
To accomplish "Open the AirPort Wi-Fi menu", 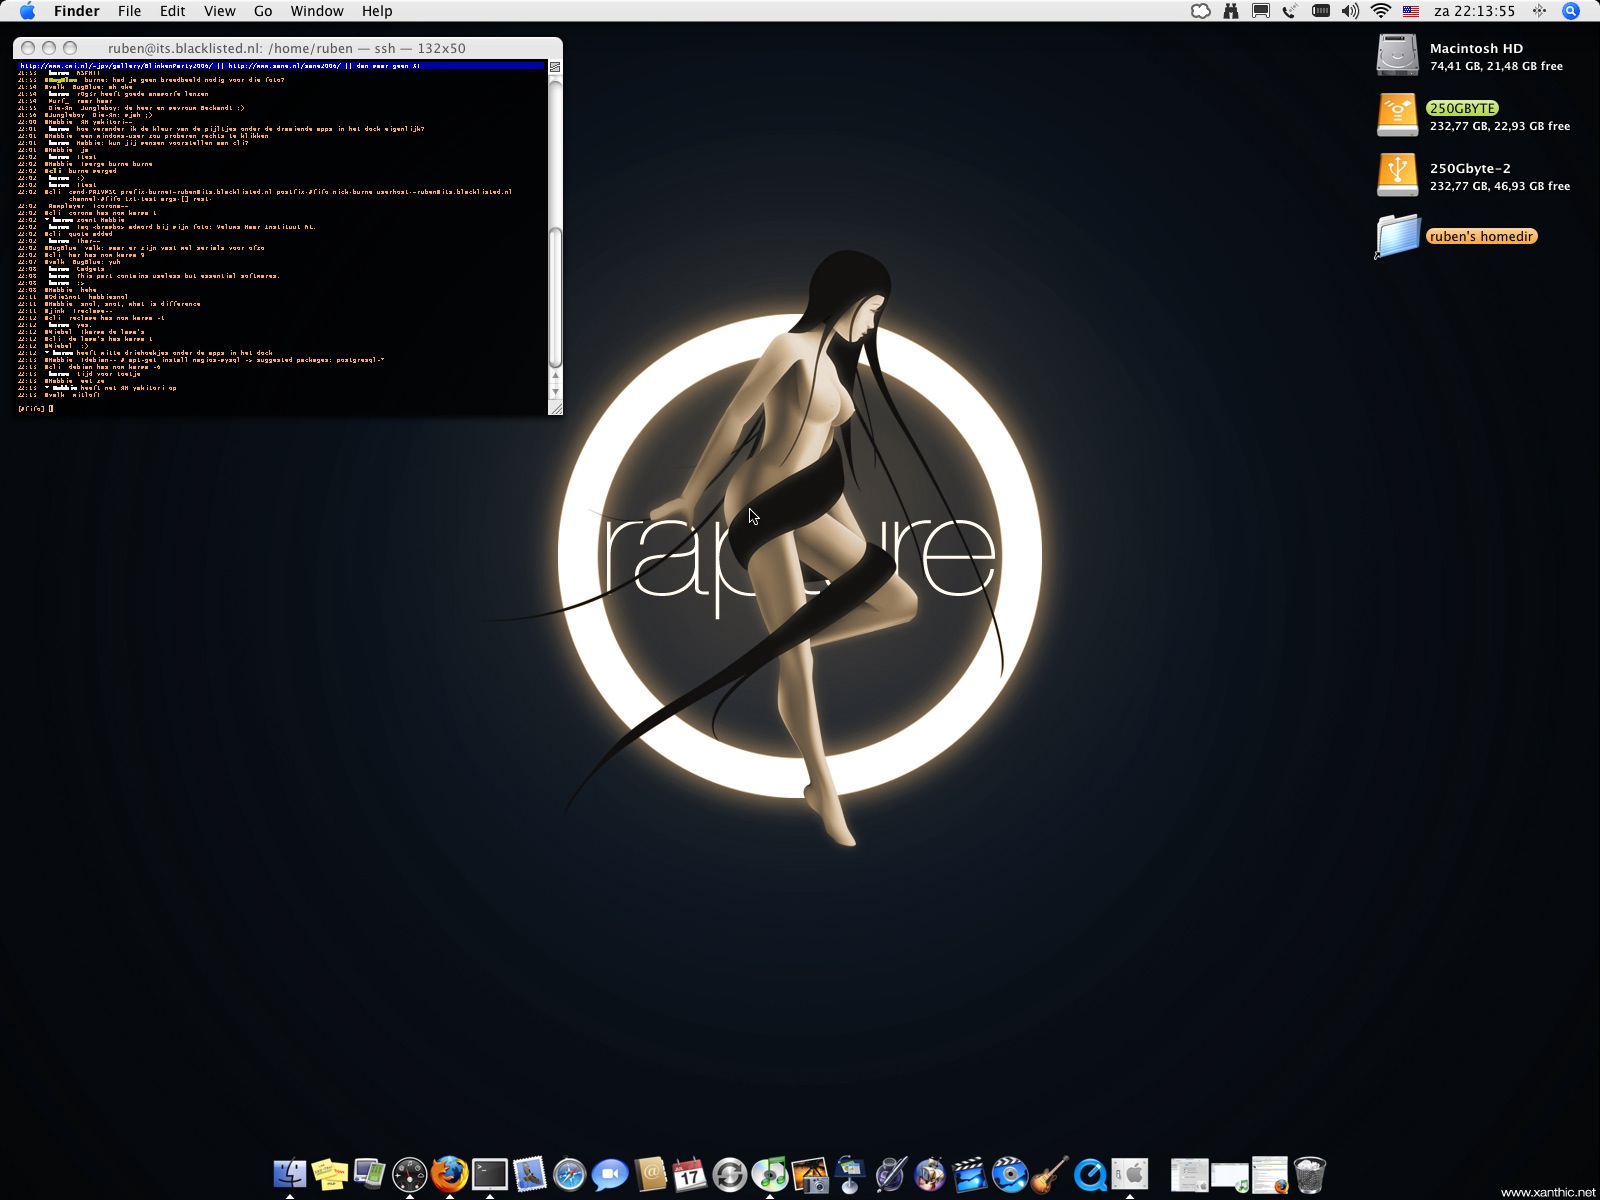I will click(1381, 11).
